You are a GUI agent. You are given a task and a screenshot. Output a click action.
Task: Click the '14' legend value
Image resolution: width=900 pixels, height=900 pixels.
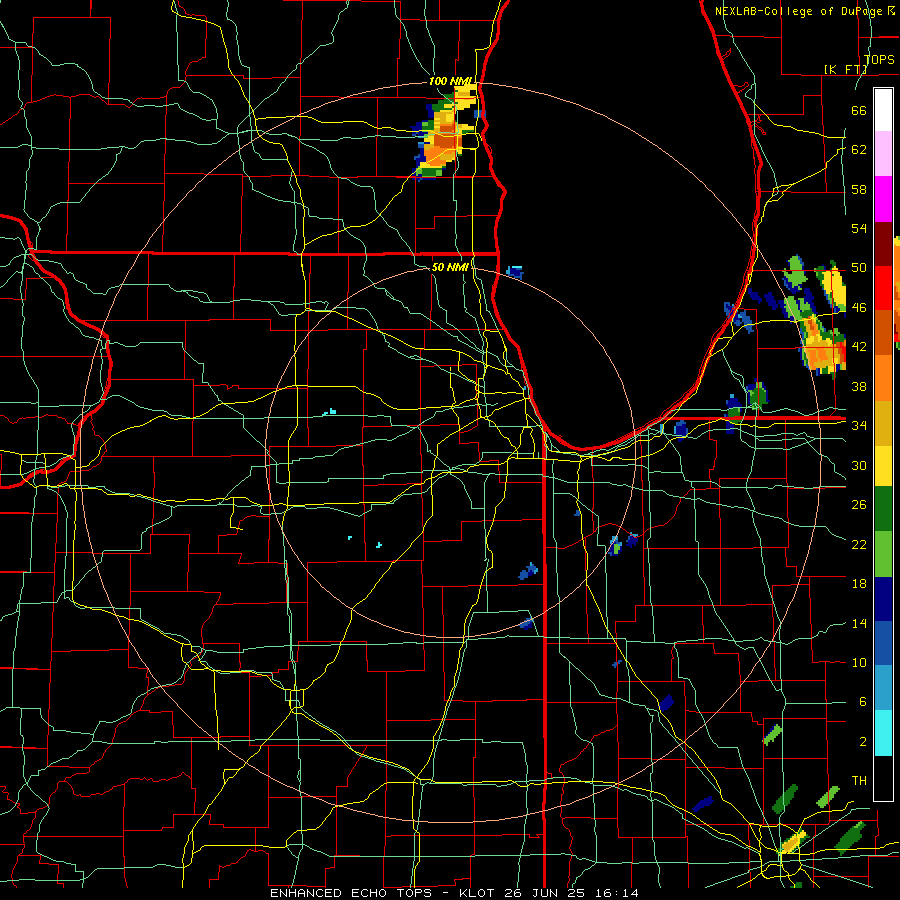(859, 624)
